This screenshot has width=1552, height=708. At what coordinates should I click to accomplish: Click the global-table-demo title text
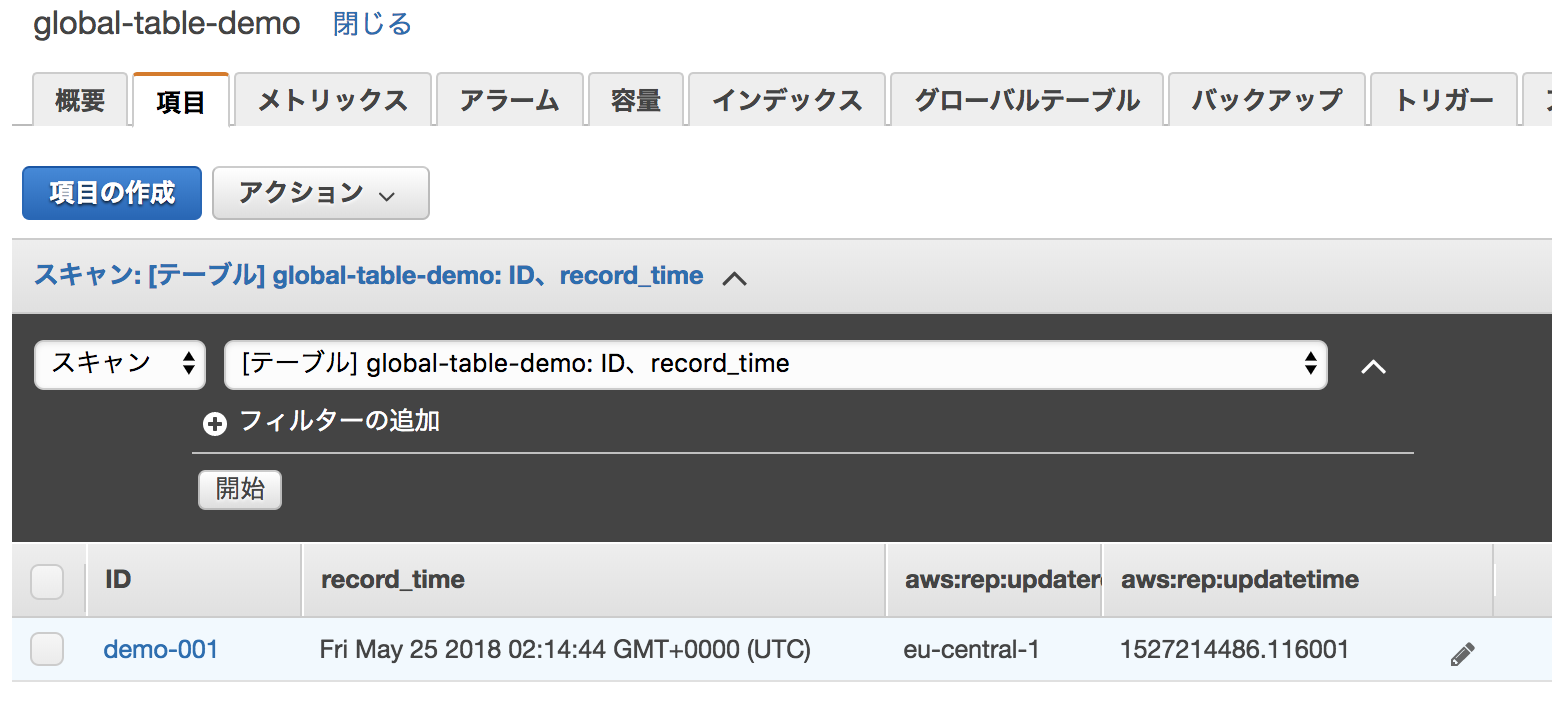167,24
